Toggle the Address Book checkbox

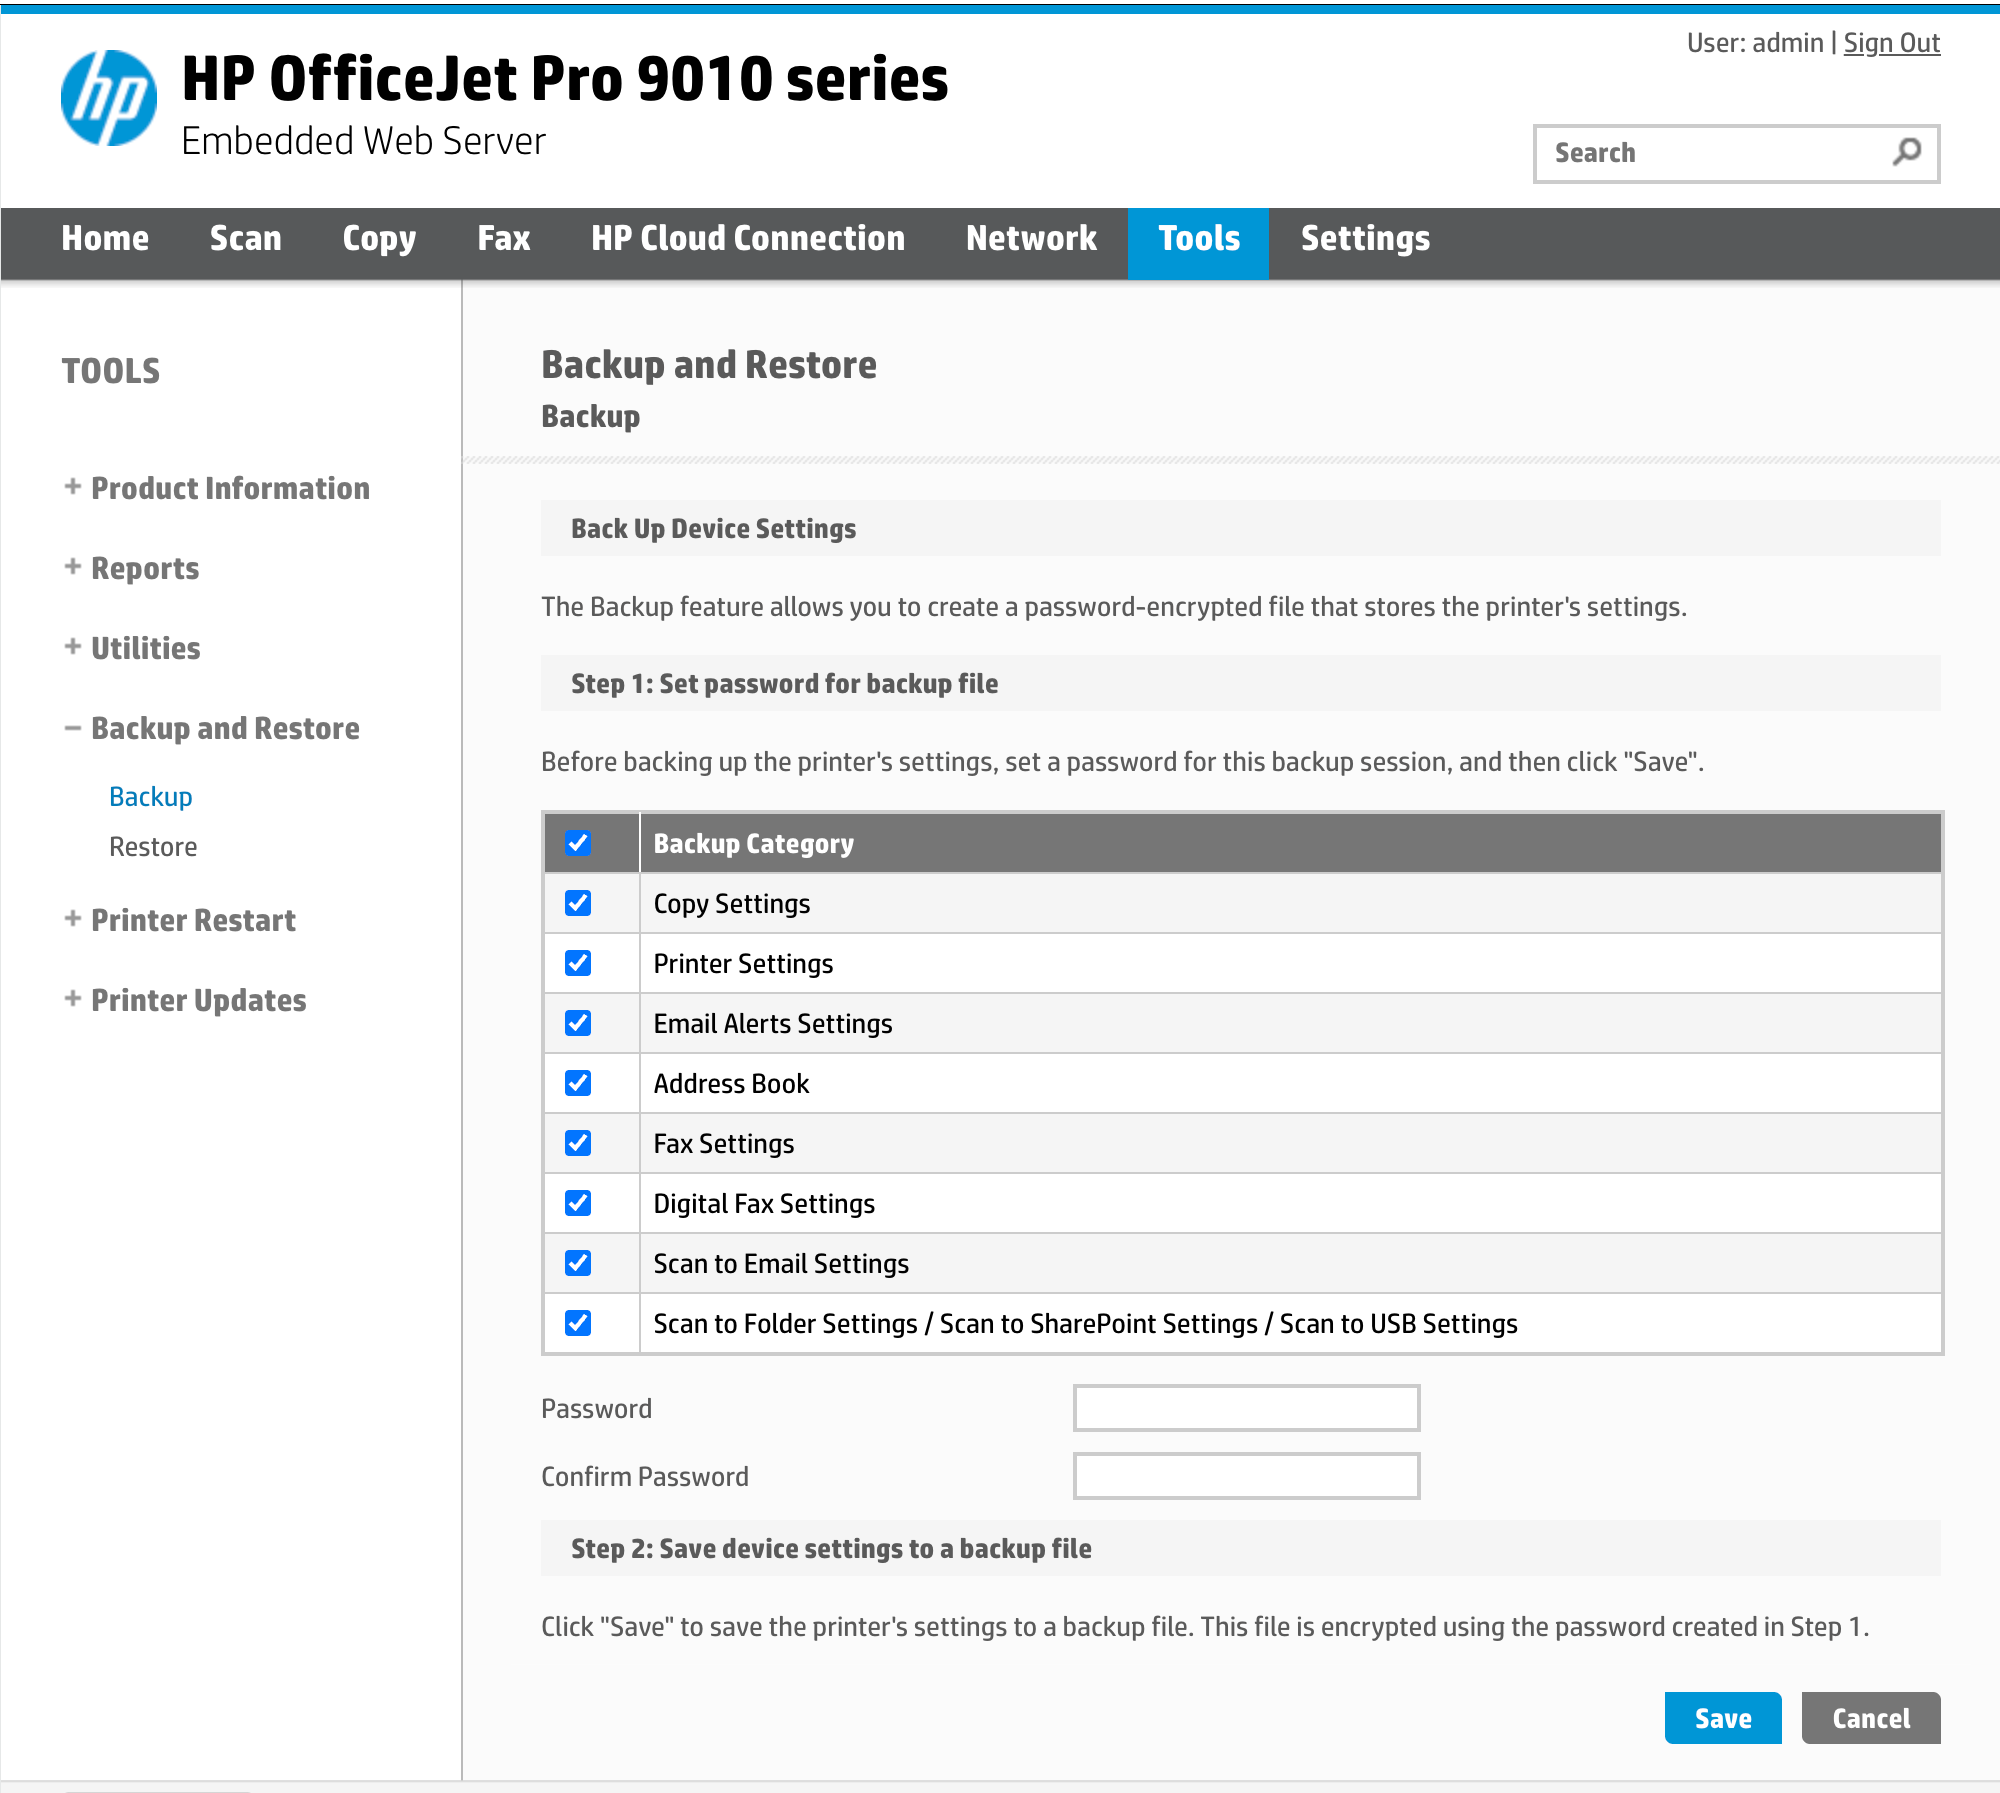click(x=578, y=1083)
